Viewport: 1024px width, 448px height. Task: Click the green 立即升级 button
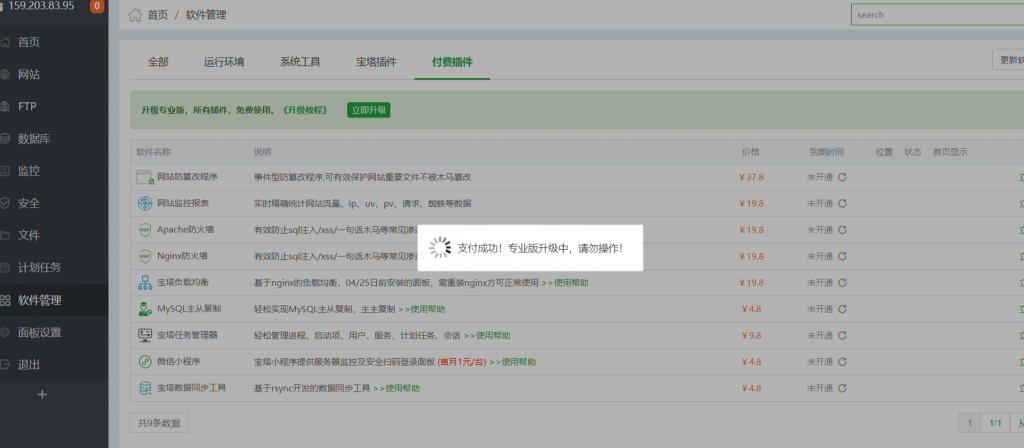pos(368,110)
